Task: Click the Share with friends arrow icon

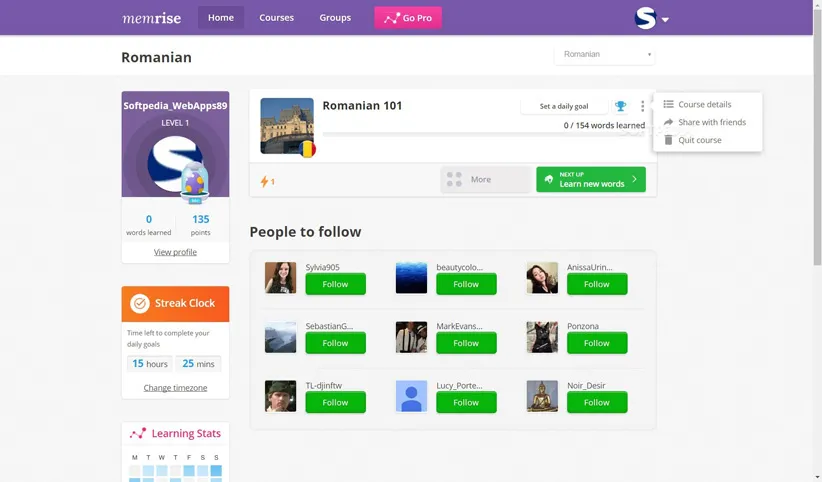Action: 668,122
